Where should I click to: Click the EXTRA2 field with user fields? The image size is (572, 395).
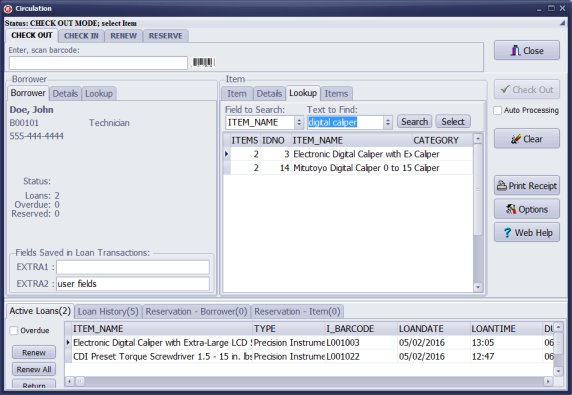[133, 284]
